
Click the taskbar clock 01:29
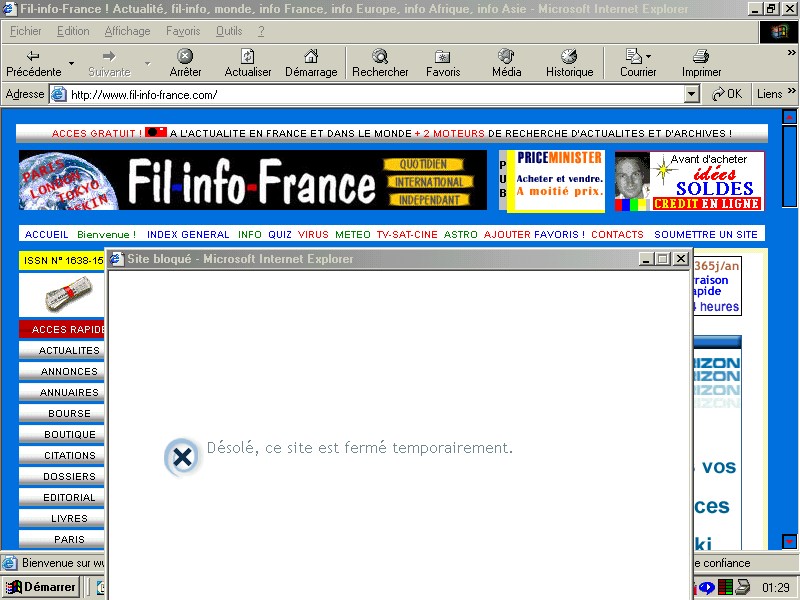point(776,588)
